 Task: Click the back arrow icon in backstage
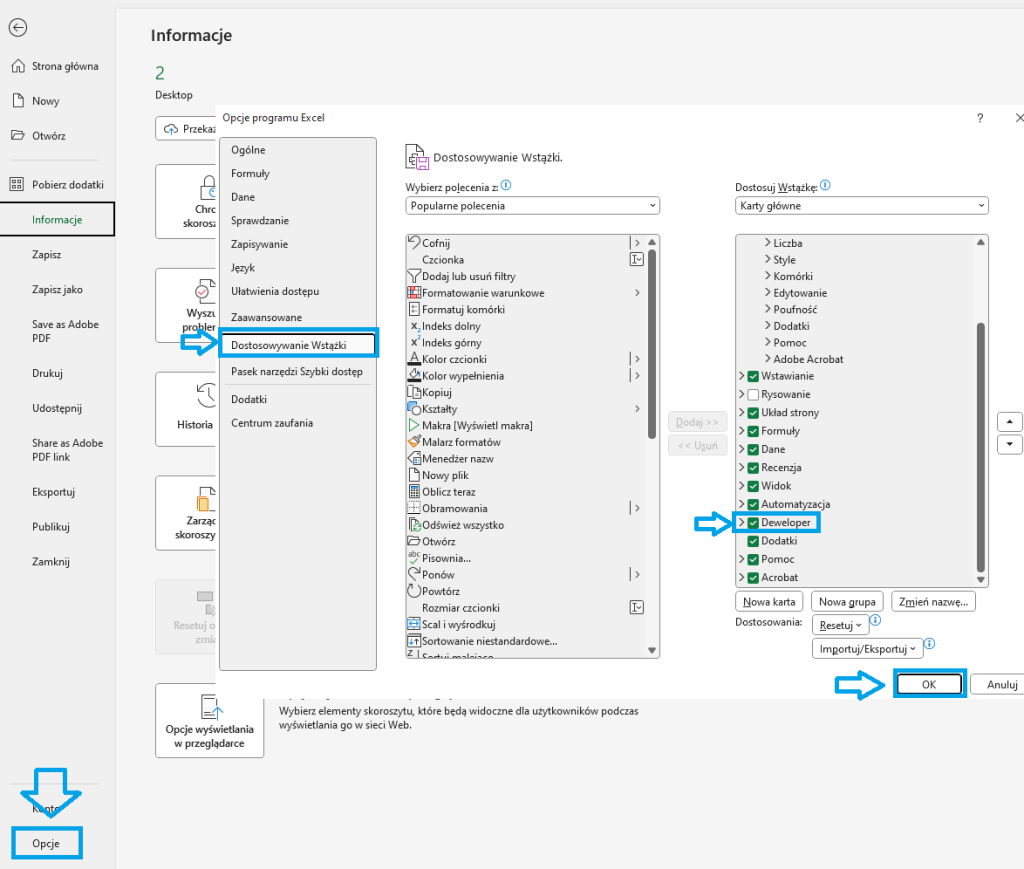pyautogui.click(x=17, y=28)
